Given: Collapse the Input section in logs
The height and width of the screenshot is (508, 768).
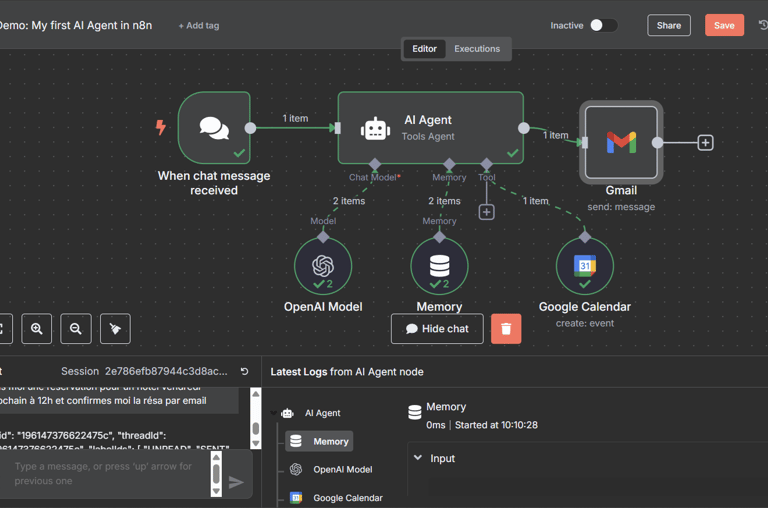Looking at the screenshot, I should (x=418, y=458).
